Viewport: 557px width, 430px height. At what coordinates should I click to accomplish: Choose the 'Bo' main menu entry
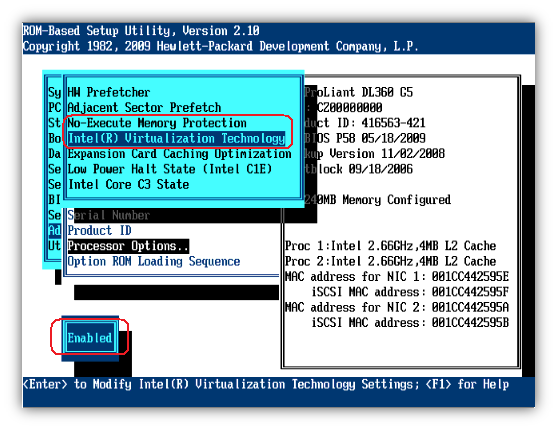pyautogui.click(x=54, y=138)
